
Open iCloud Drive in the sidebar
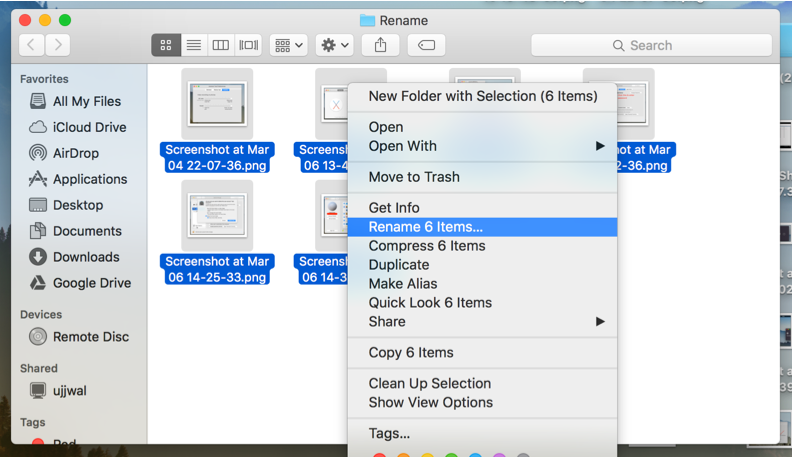click(x=77, y=127)
